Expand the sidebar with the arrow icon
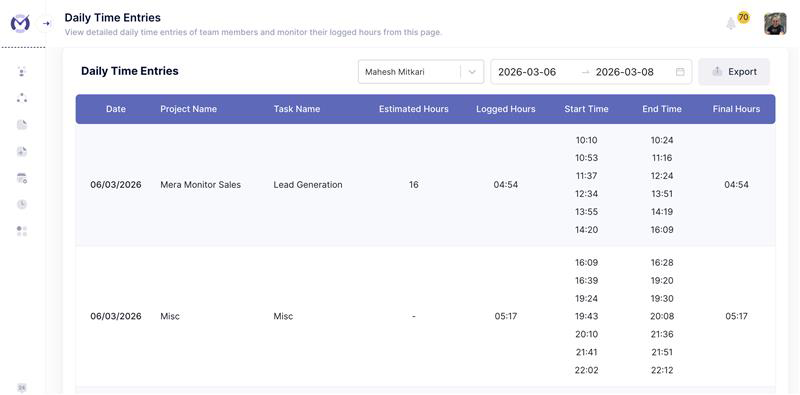 pyautogui.click(x=46, y=23)
